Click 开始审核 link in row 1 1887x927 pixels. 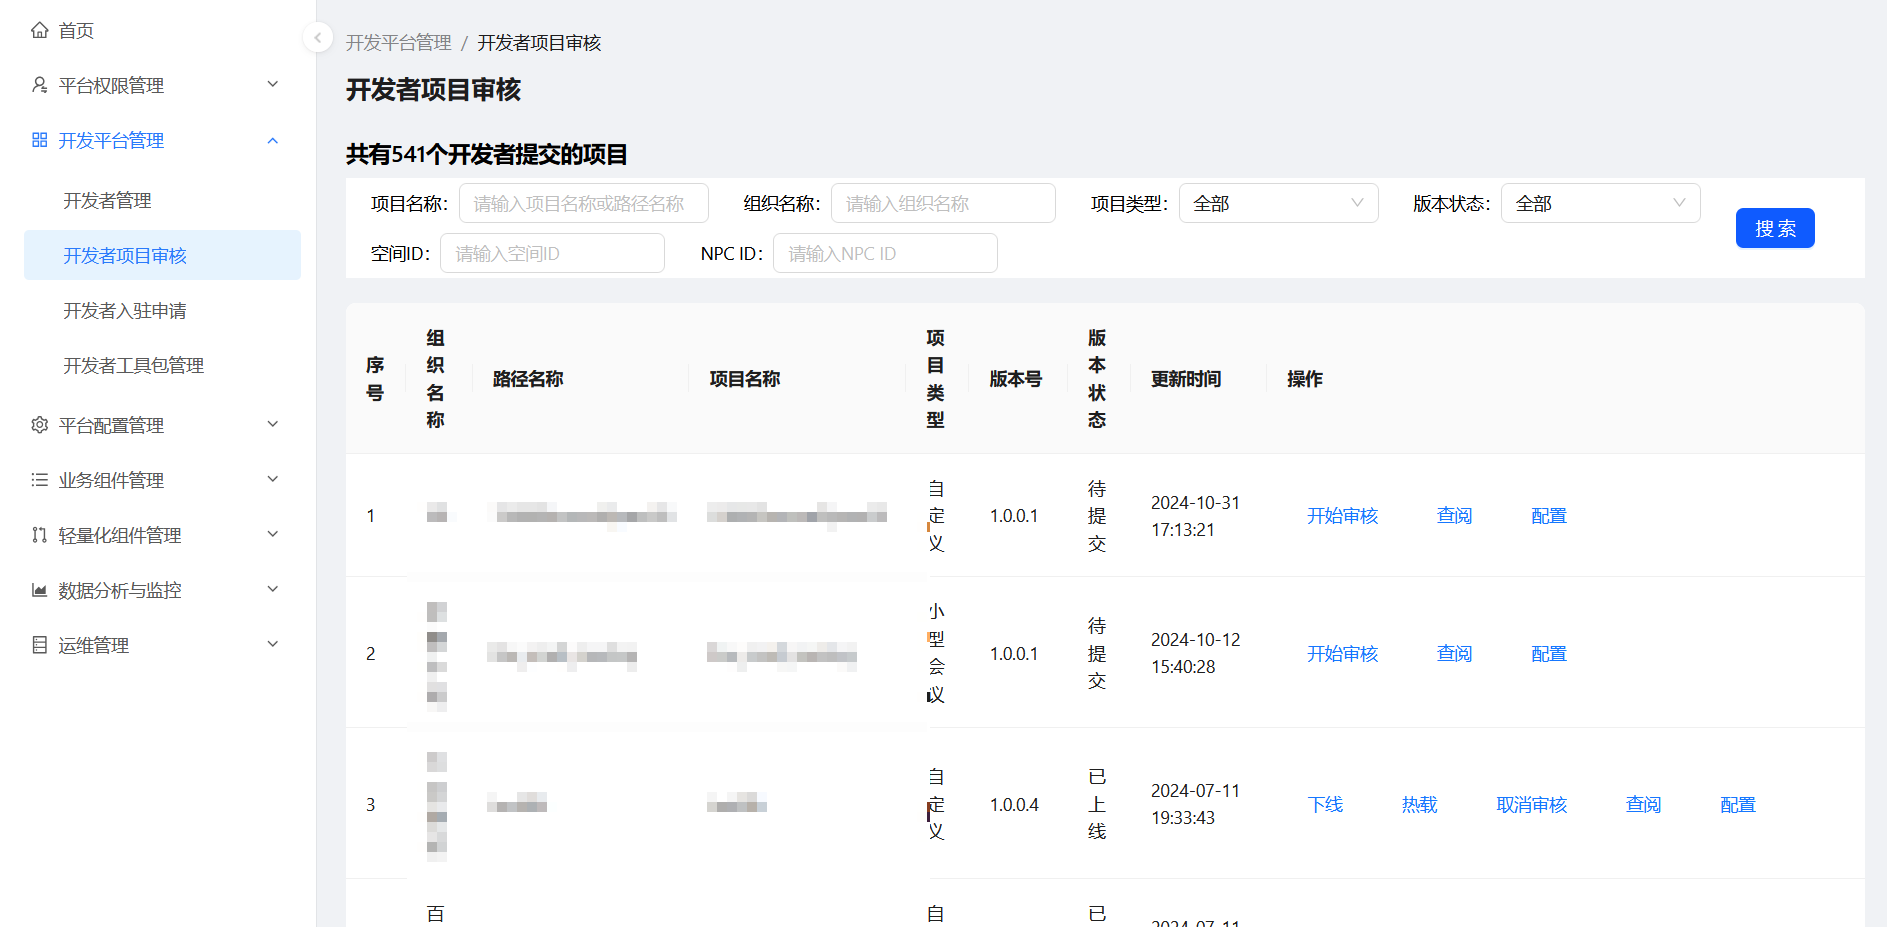(x=1342, y=516)
